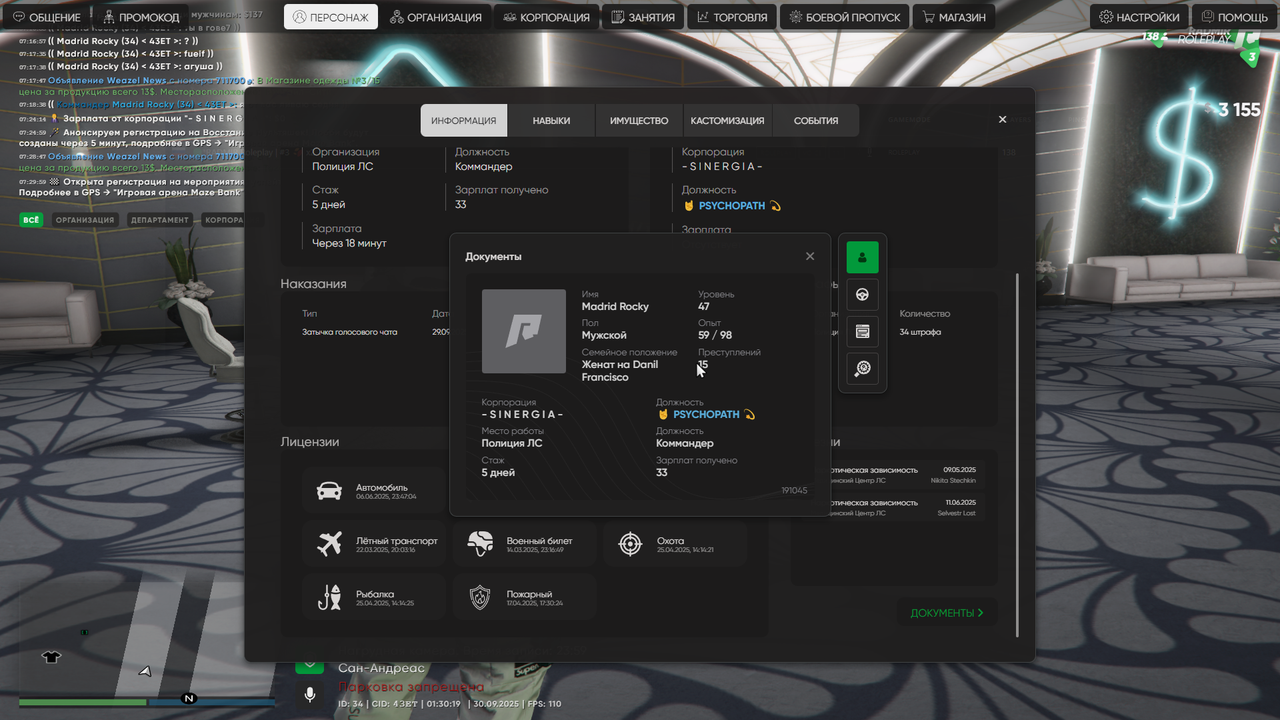Open the ПОМОЩЬ help button
This screenshot has width=1280, height=720.
pos(1234,17)
